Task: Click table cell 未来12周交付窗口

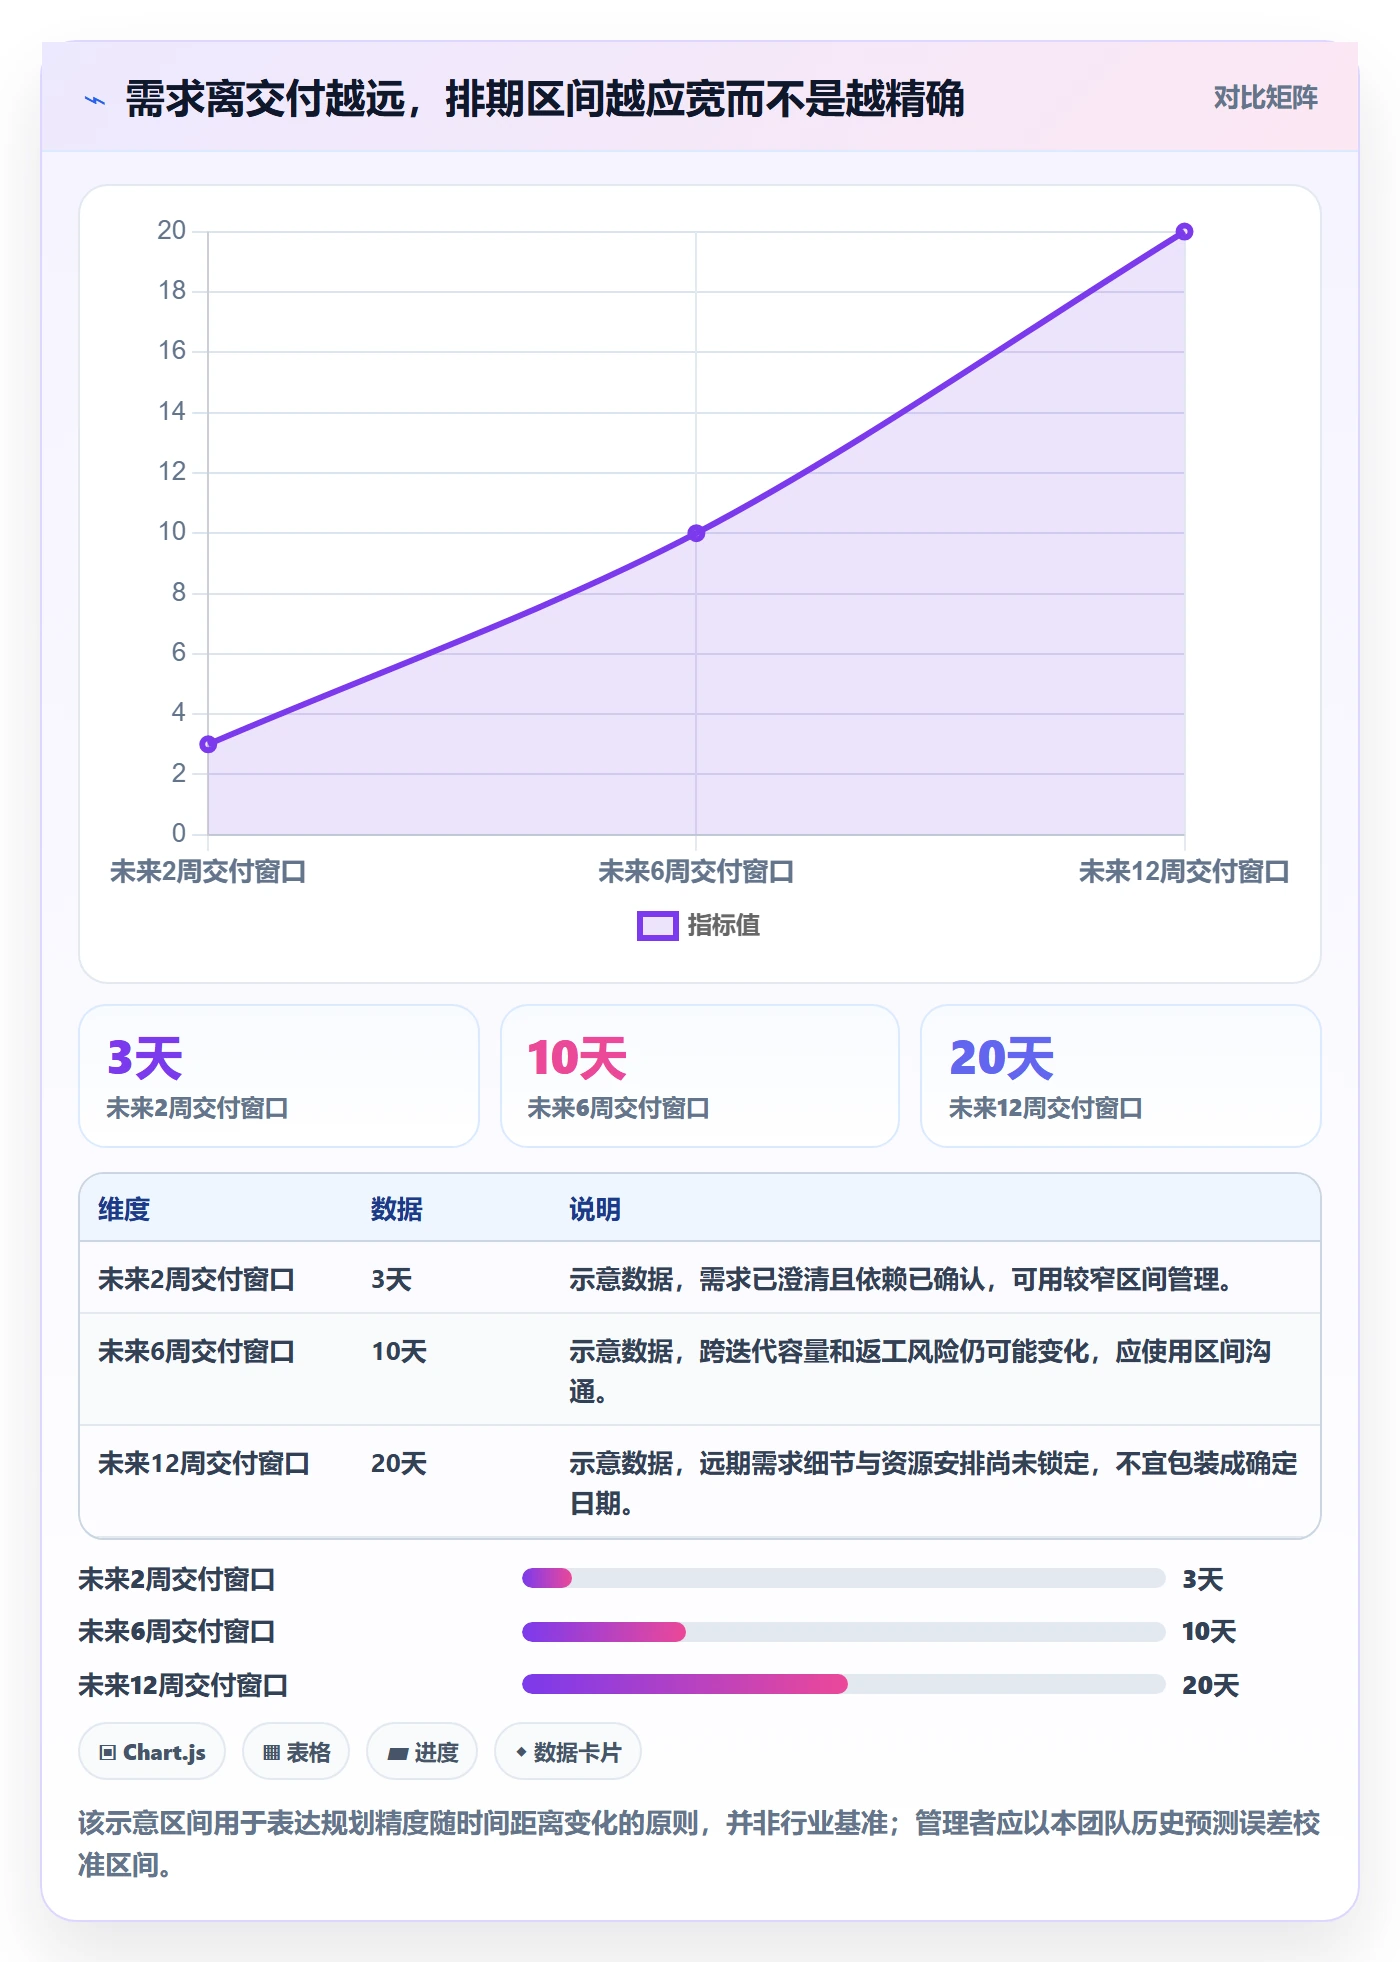Action: 204,1464
